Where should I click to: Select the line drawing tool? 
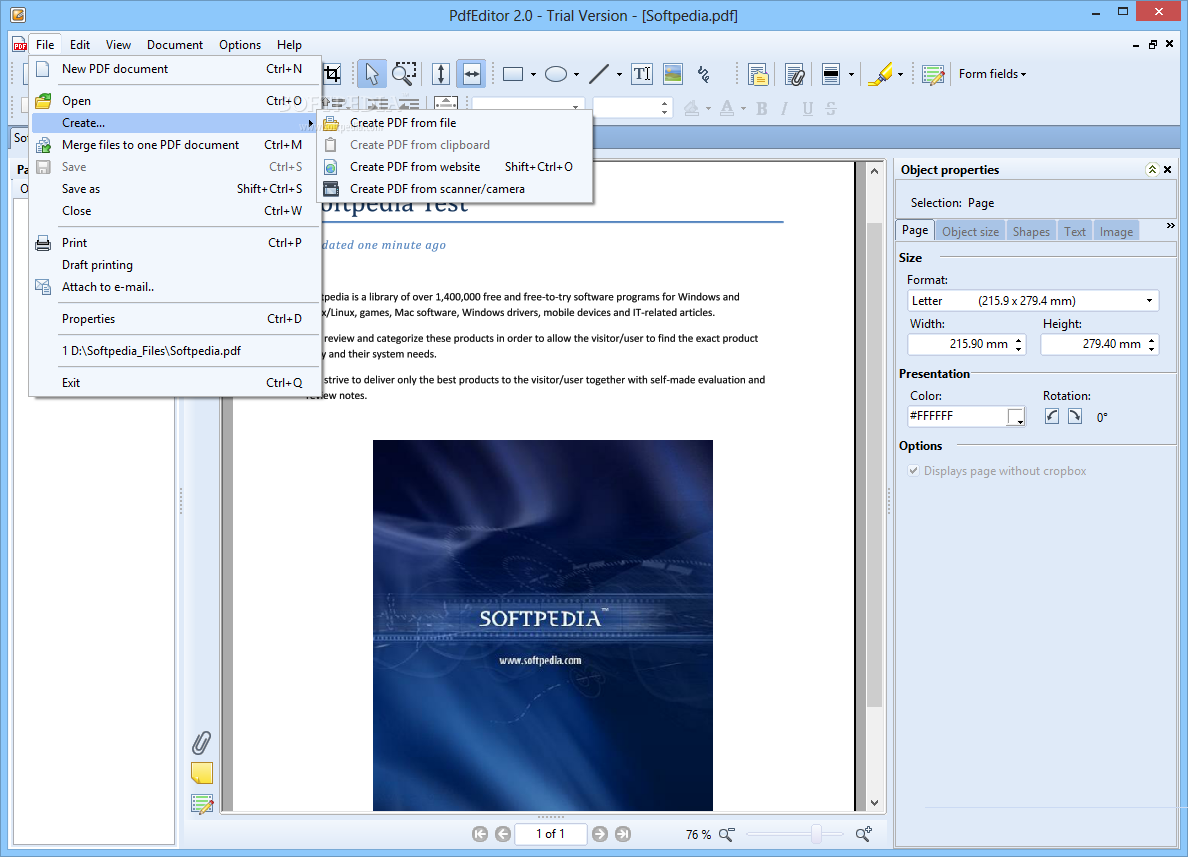(x=599, y=74)
